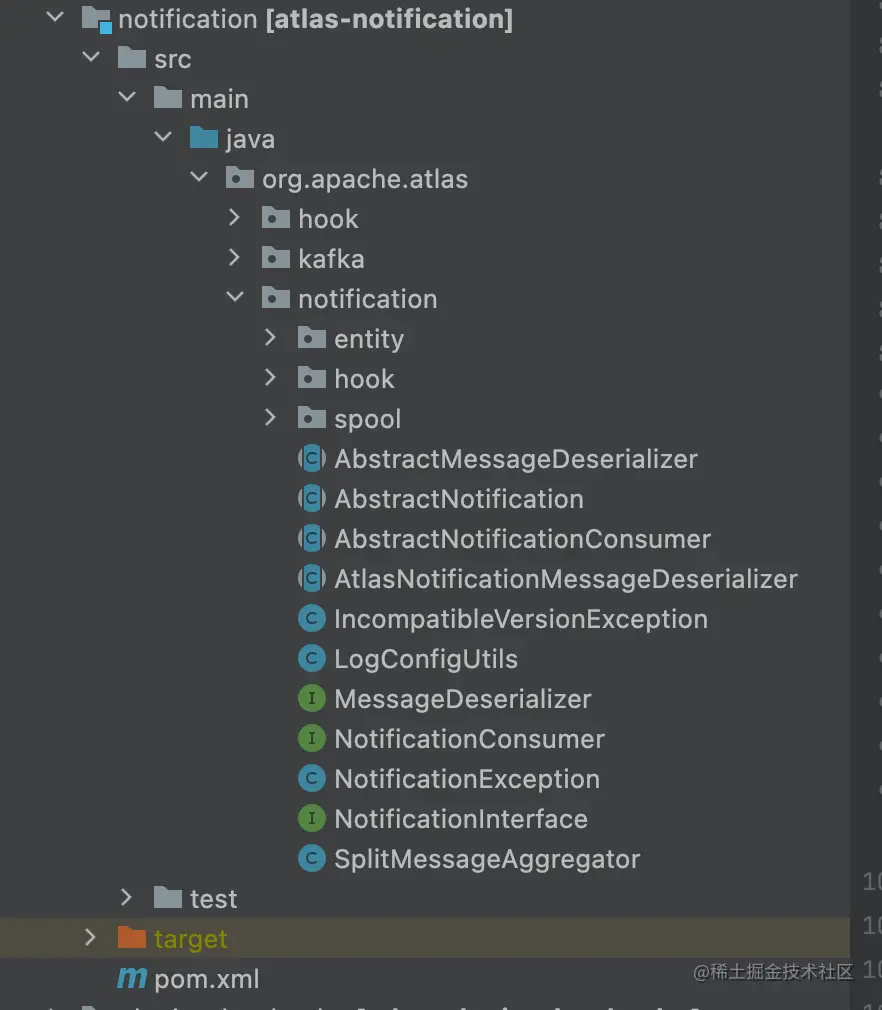Select the AtlasNotificationMessageDeserializer class

click(x=566, y=579)
